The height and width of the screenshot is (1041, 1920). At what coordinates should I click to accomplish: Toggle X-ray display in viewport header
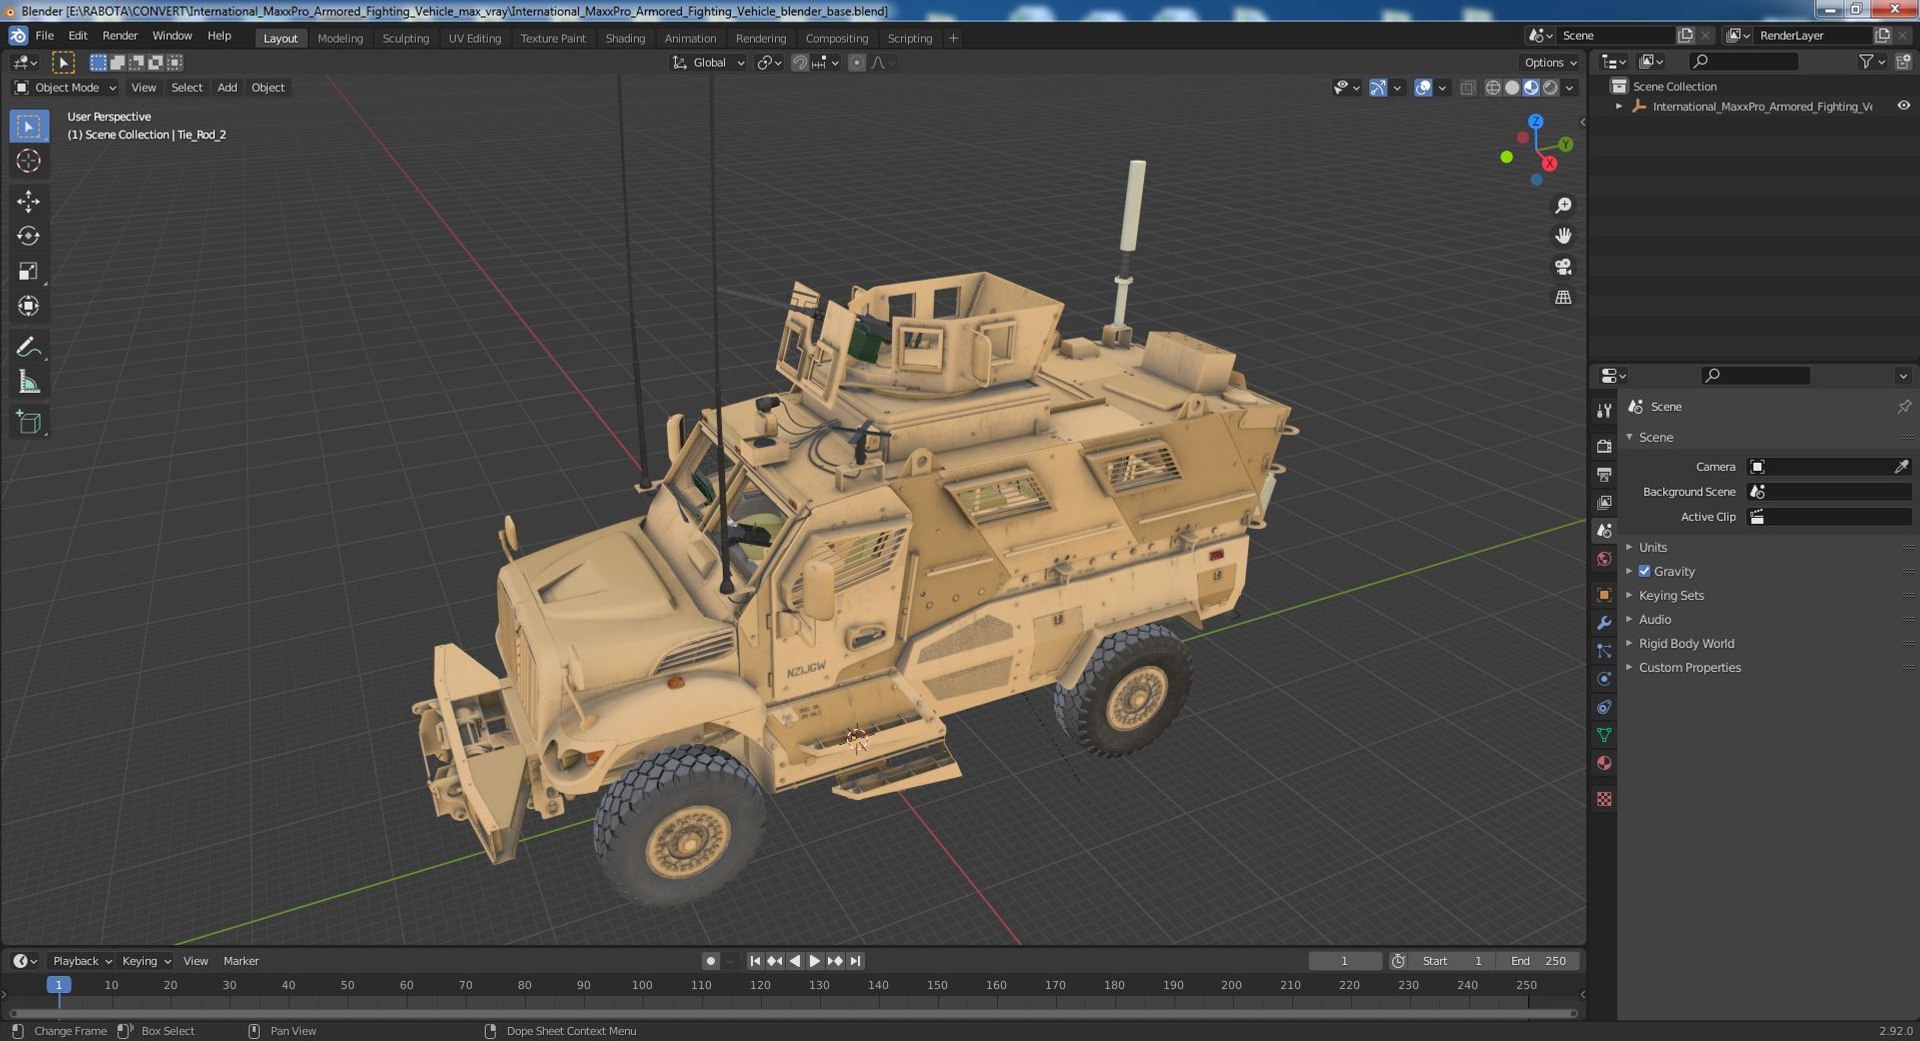tap(1467, 88)
